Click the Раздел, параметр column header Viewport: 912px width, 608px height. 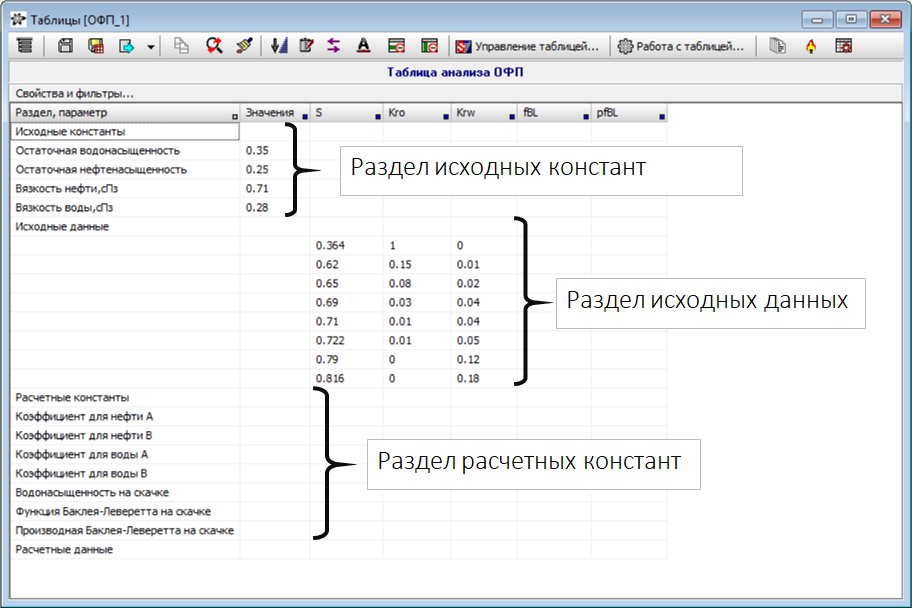124,113
